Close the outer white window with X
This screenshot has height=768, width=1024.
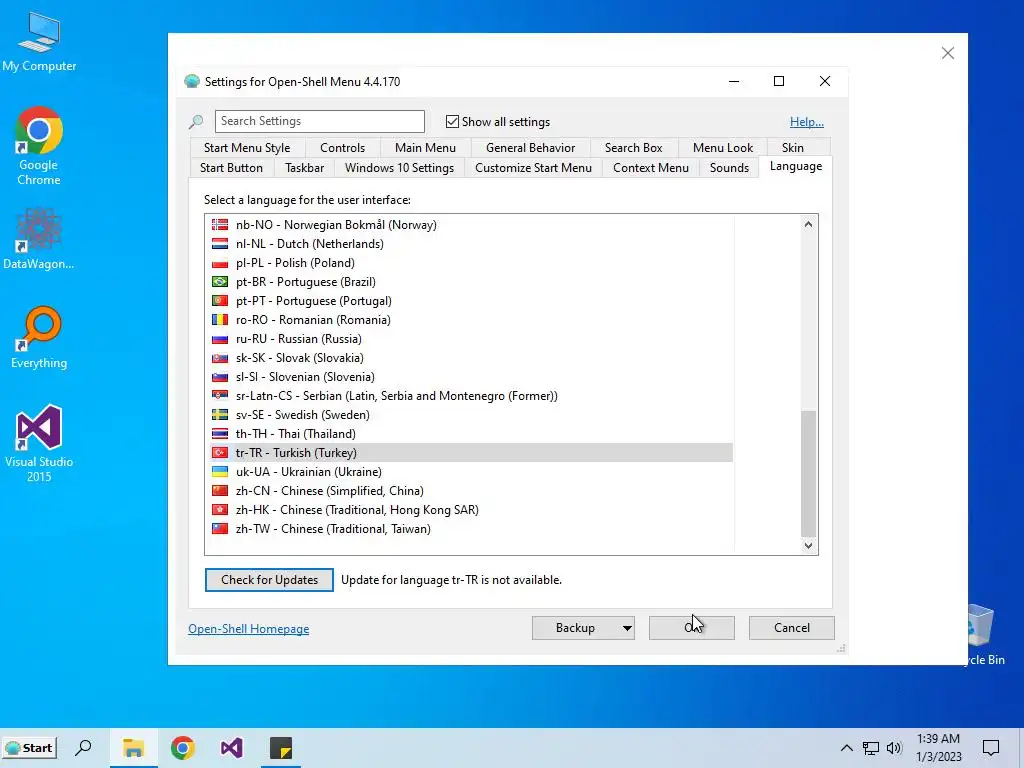[948, 53]
